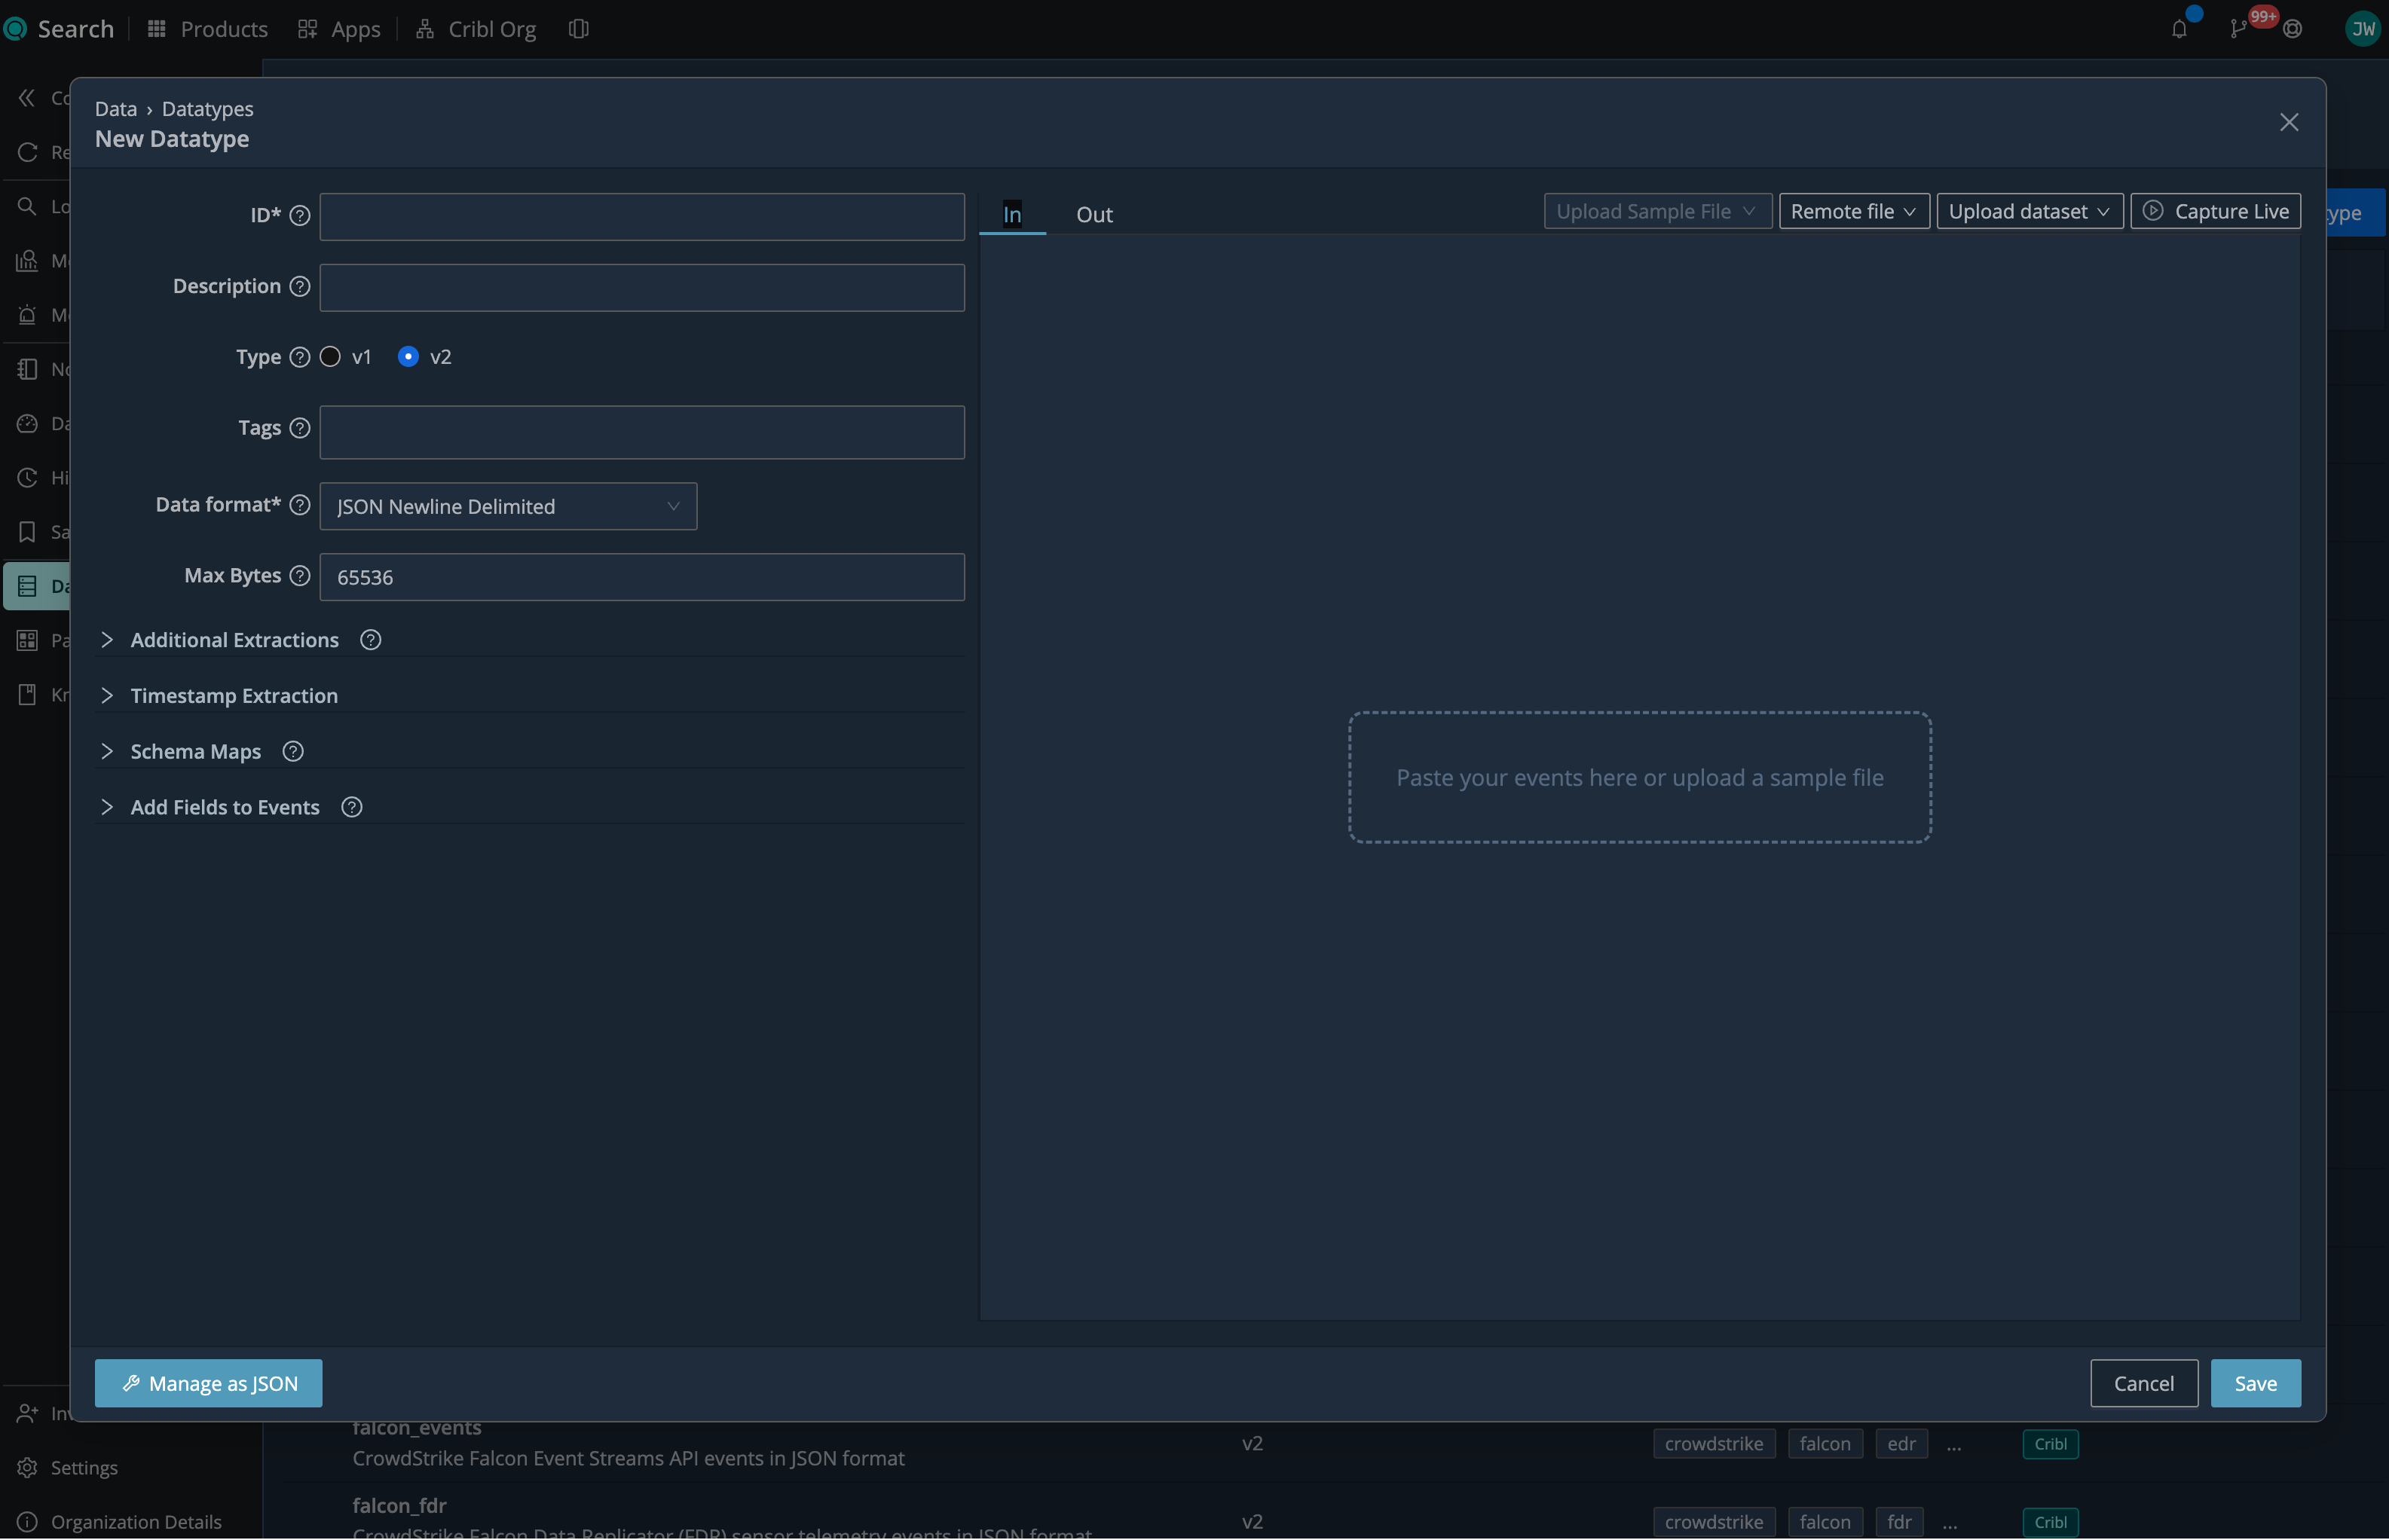Image resolution: width=2389 pixels, height=1540 pixels.
Task: Open the Data format dropdown
Action: (x=508, y=508)
